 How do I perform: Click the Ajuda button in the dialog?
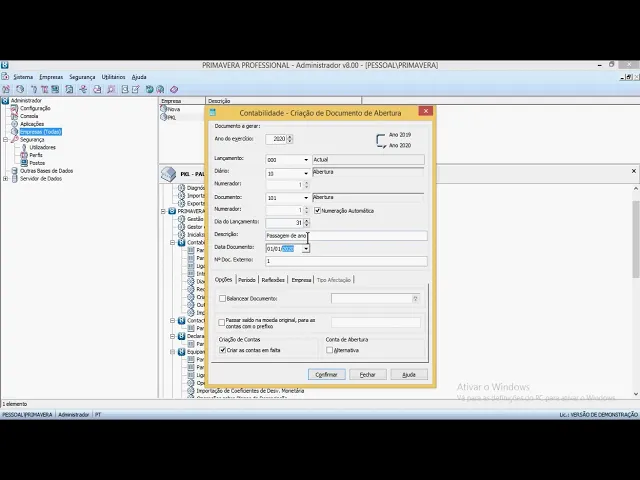tap(409, 374)
